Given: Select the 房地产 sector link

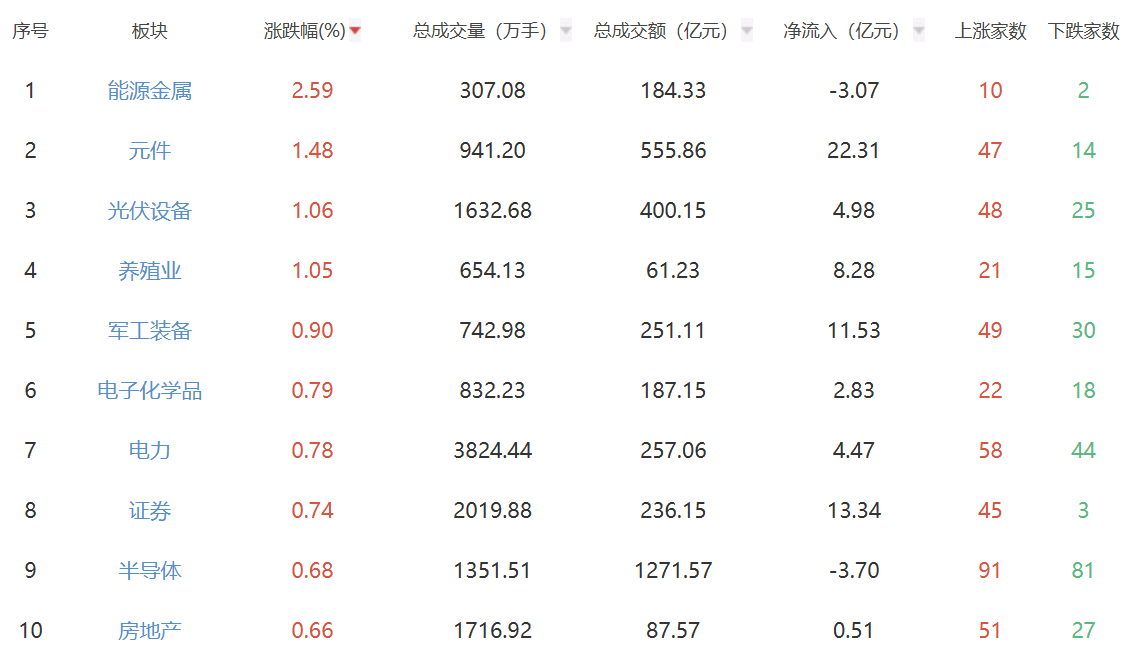Looking at the screenshot, I should (148, 630).
